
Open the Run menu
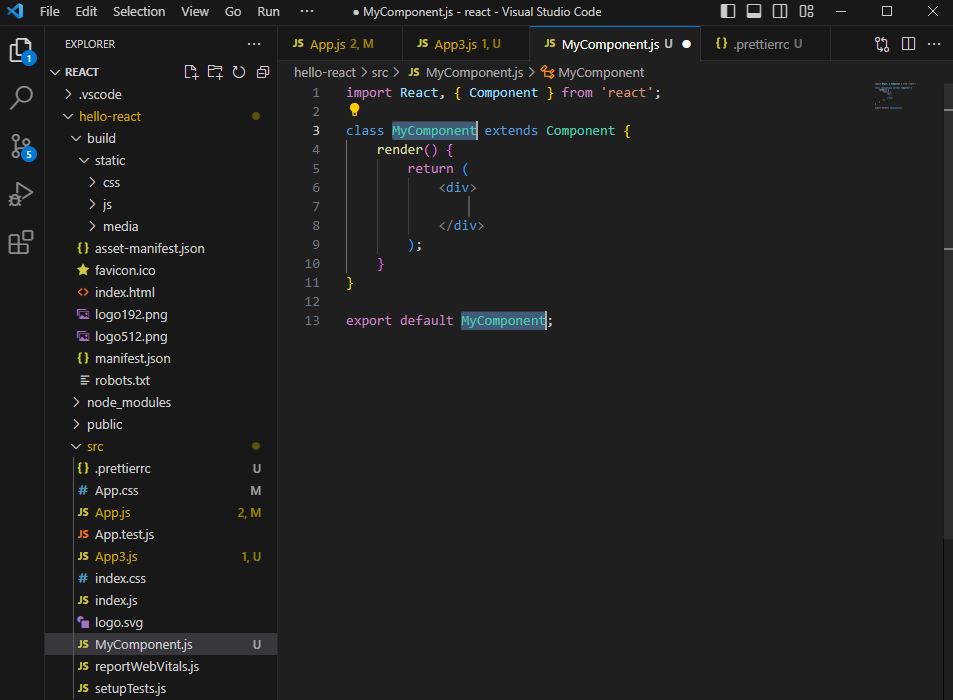coord(268,12)
